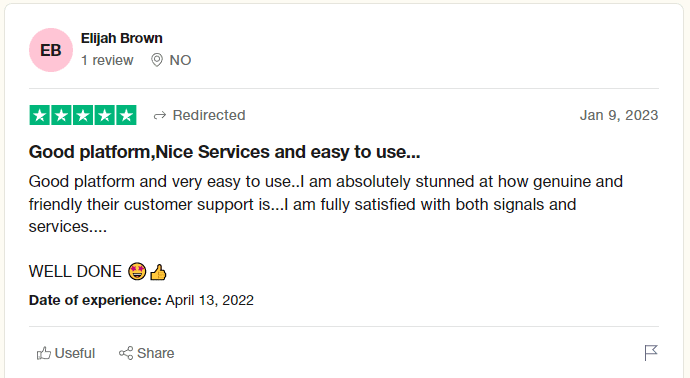Click the '1 review' count text

pos(107,60)
